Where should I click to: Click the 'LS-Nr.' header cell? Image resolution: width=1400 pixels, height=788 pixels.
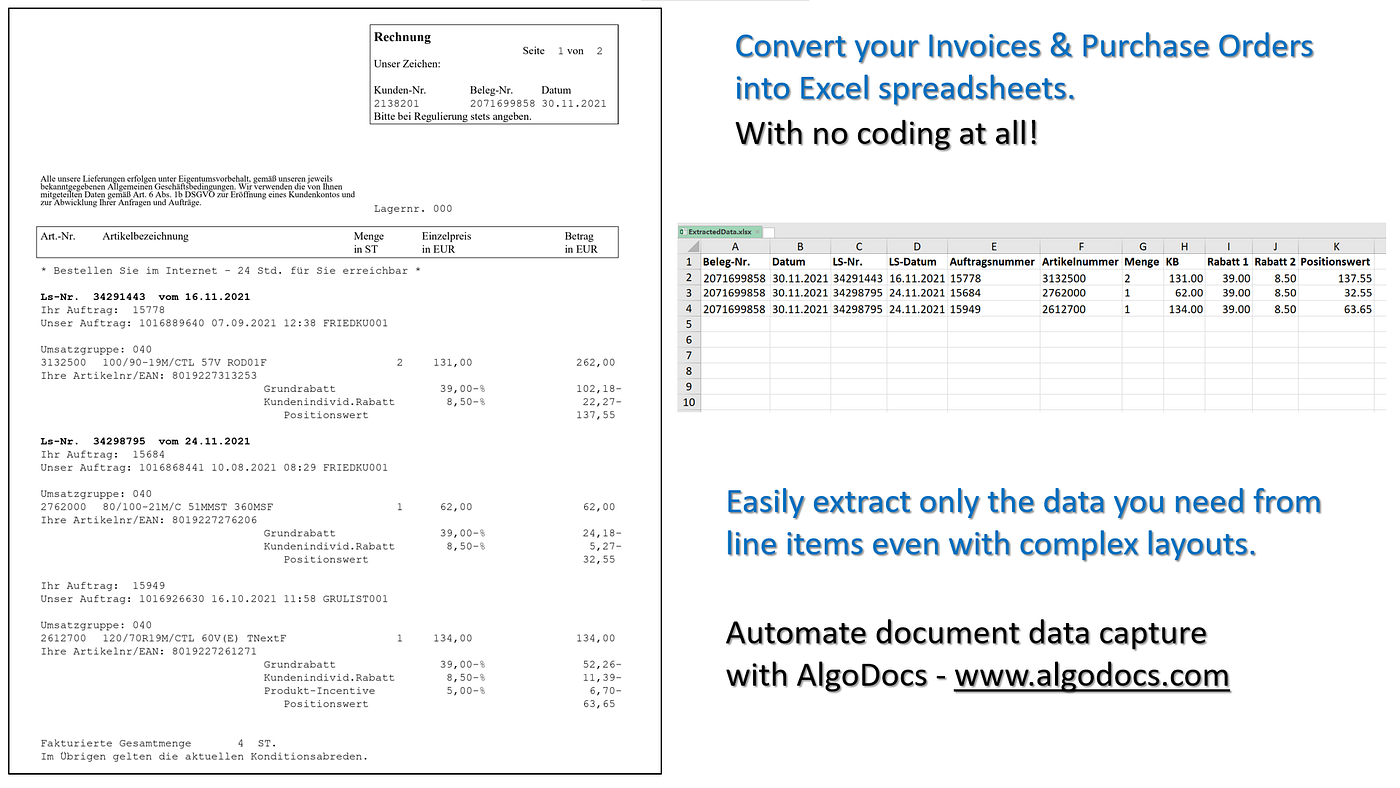[x=858, y=262]
